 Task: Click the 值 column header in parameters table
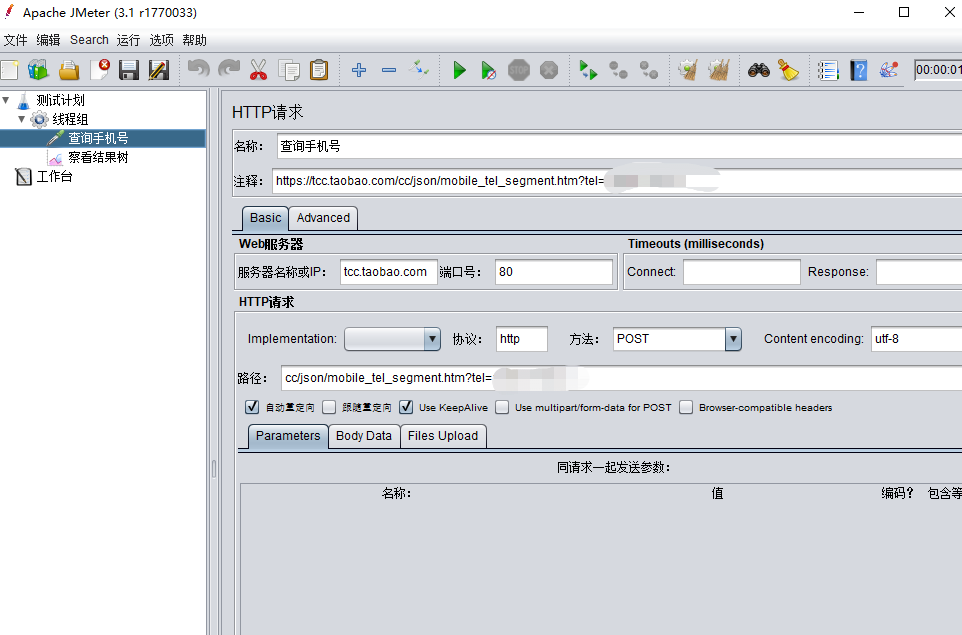click(717, 493)
